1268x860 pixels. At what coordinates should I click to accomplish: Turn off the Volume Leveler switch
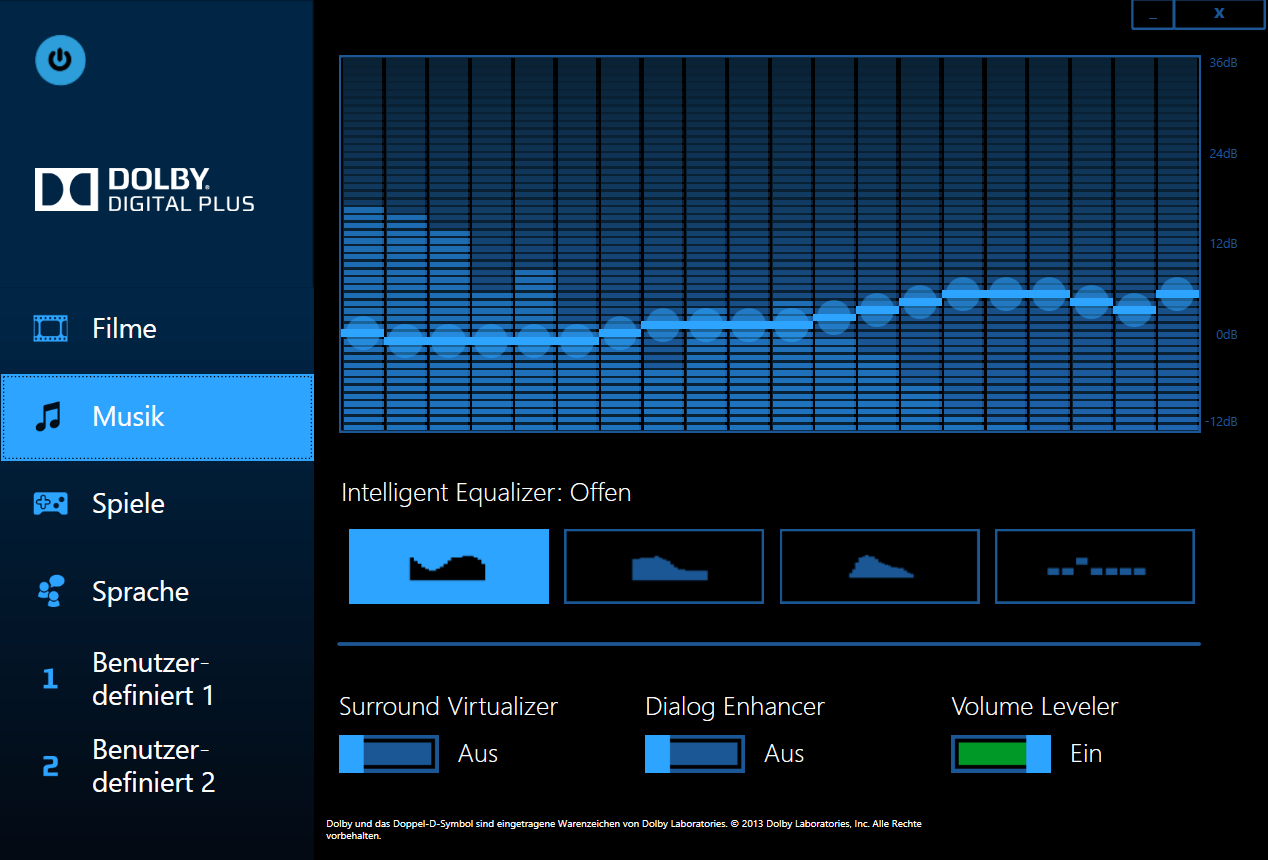click(1001, 754)
